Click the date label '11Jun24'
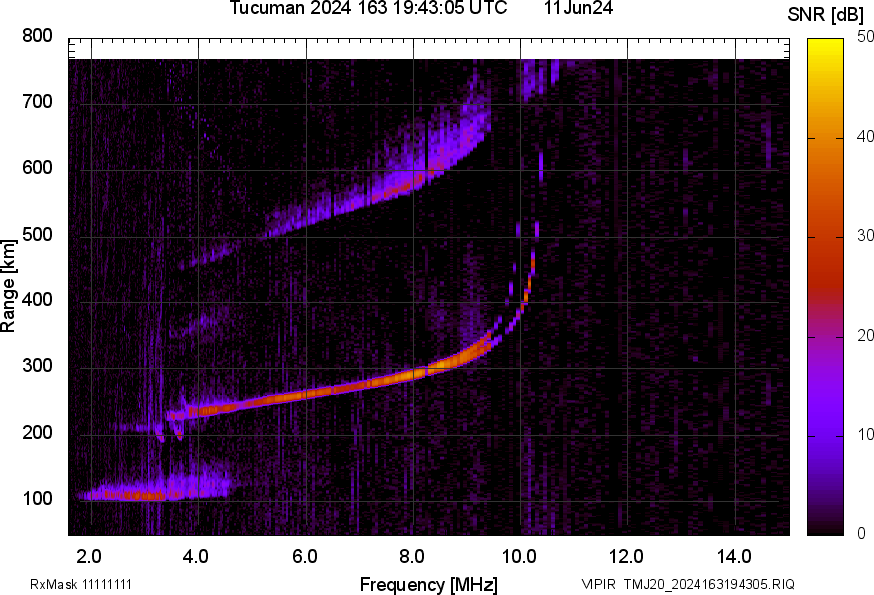Screen dimensions: 874x595 [579, 8]
